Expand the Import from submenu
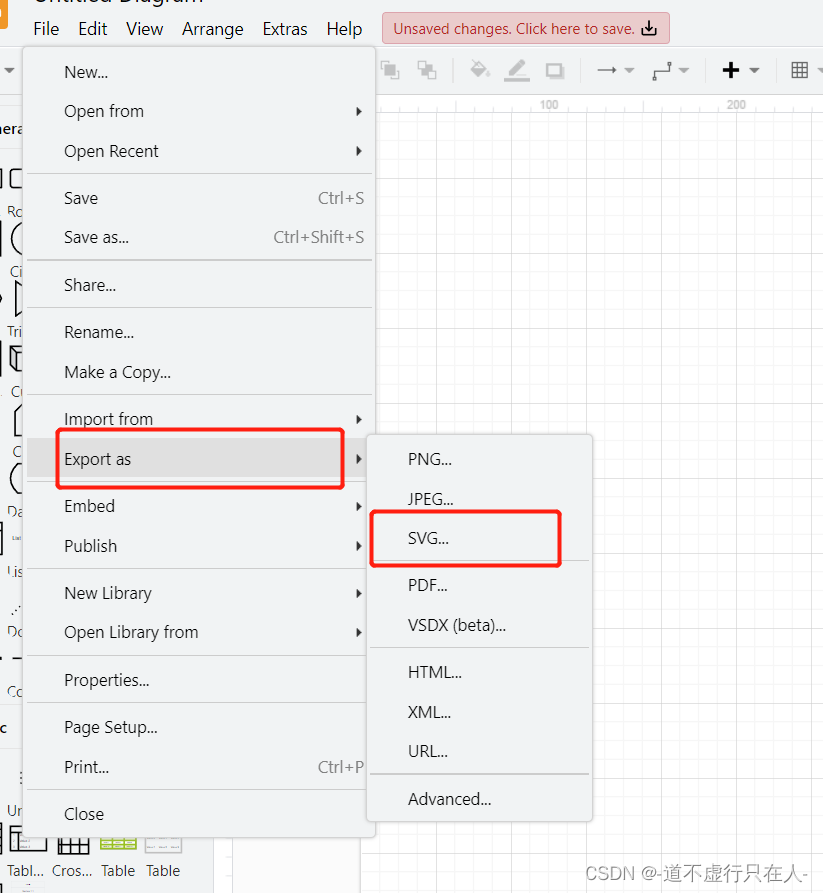The width and height of the screenshot is (823, 893). point(199,419)
